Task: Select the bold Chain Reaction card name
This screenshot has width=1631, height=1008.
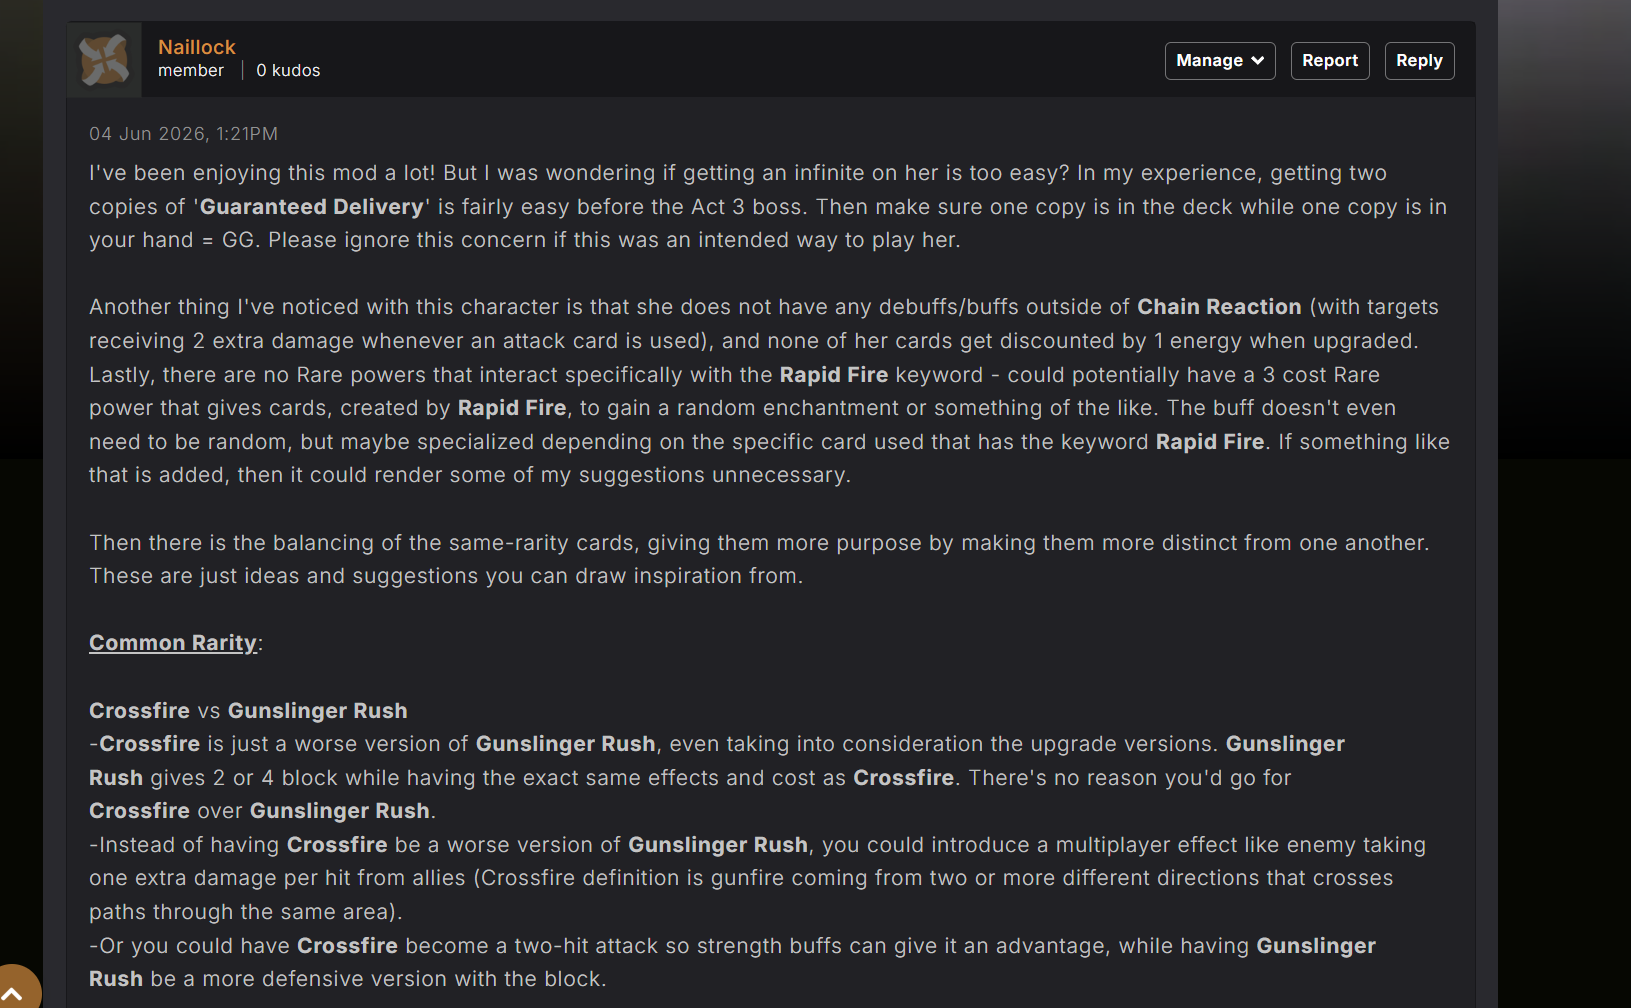Action: pos(1219,307)
